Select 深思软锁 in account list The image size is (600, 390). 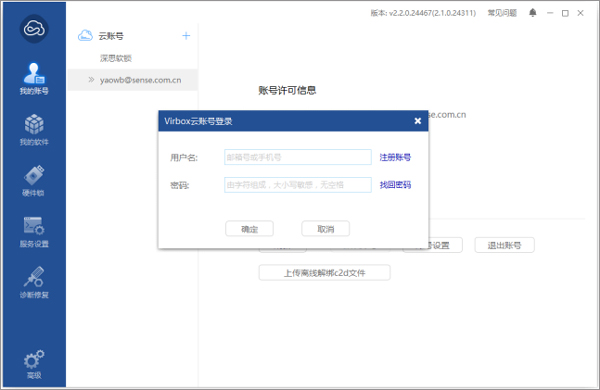[x=116, y=58]
